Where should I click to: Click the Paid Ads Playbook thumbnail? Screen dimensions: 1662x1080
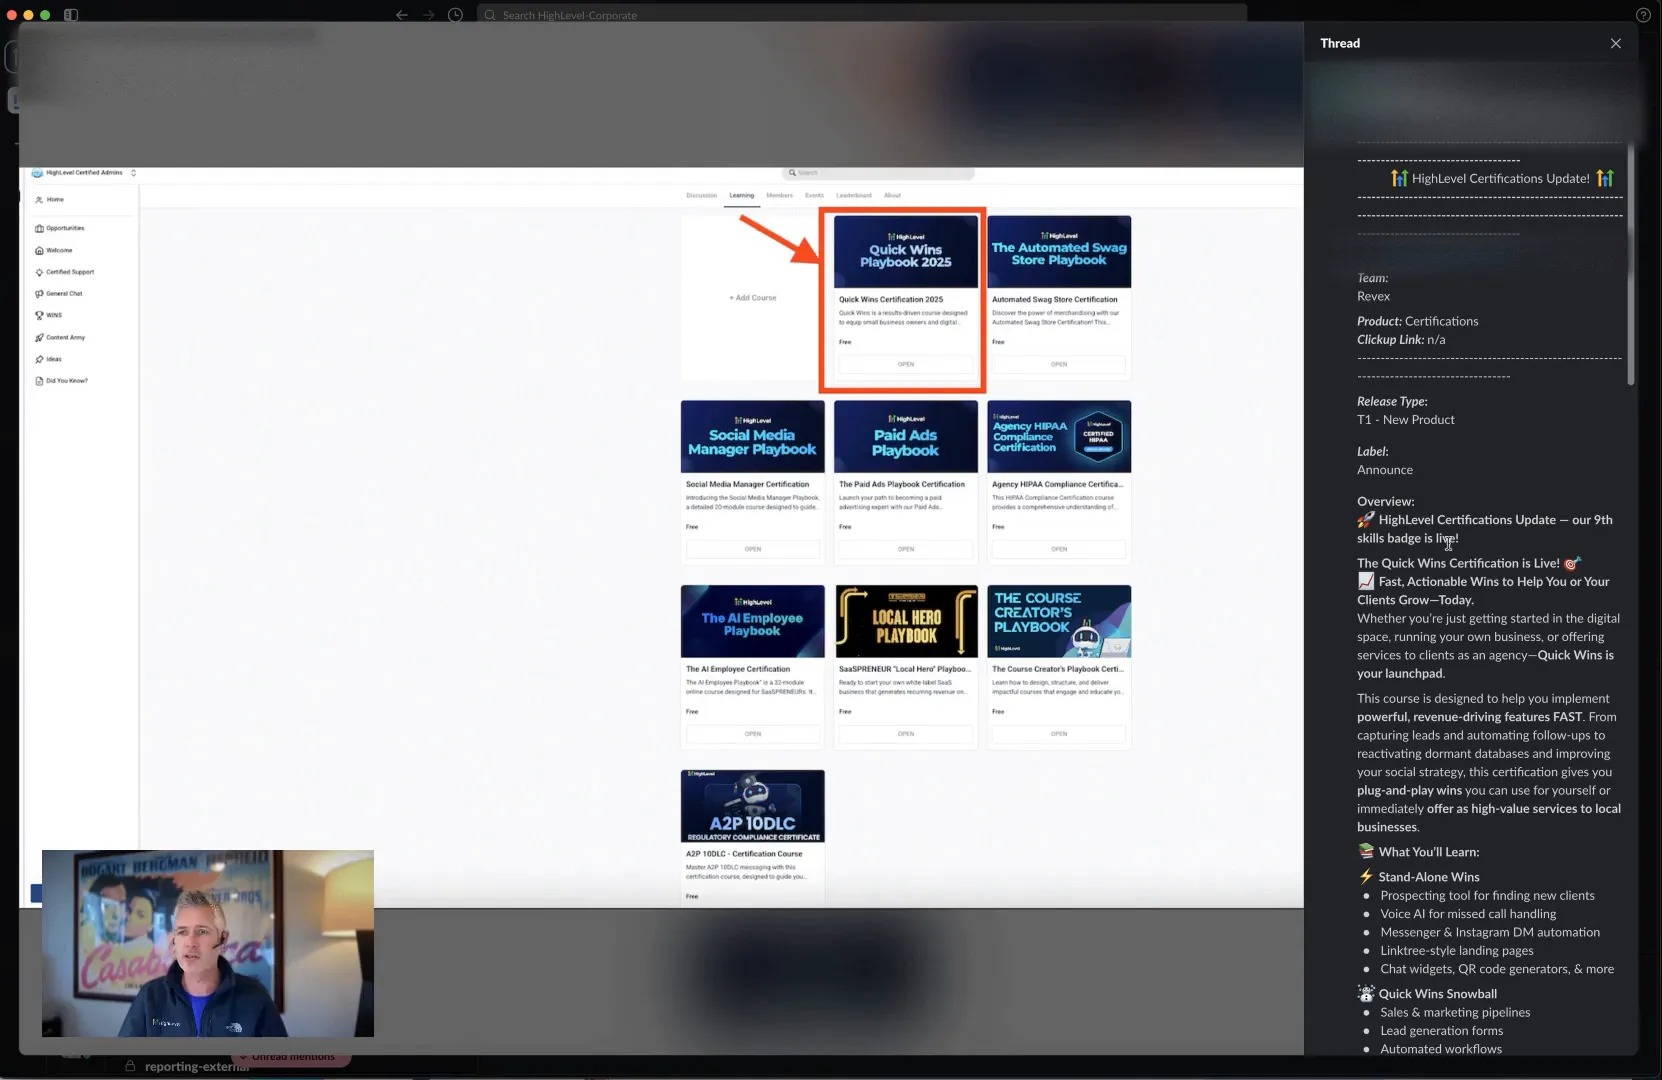[906, 437]
